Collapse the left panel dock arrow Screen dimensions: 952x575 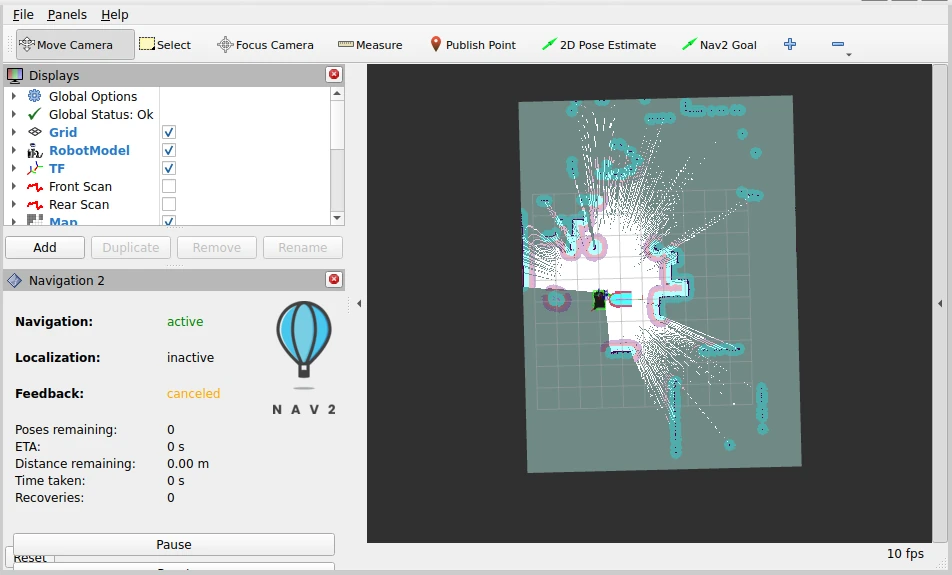[359, 303]
